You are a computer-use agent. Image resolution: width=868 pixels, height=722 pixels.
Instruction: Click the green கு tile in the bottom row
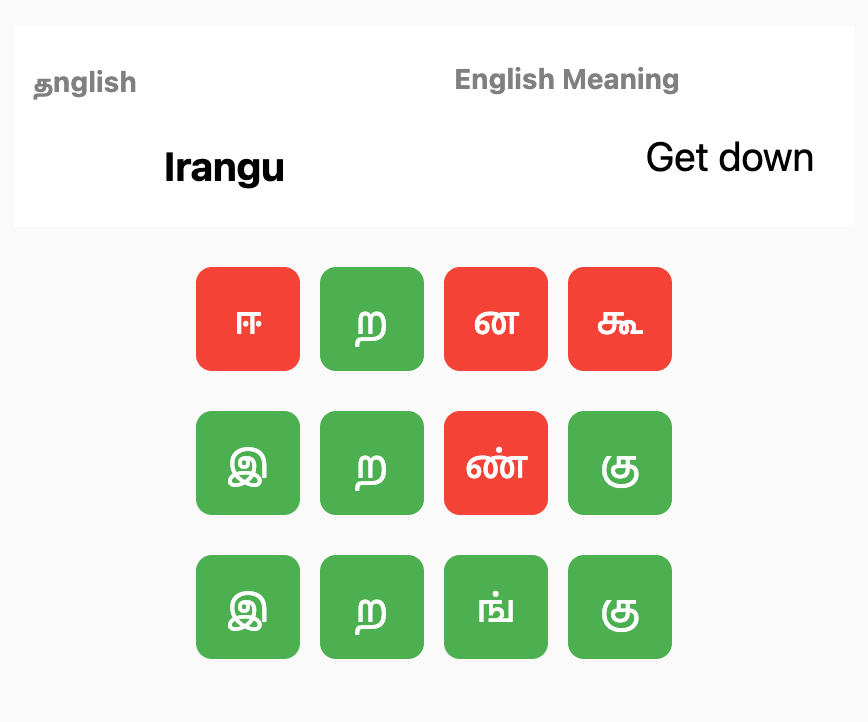pos(620,607)
